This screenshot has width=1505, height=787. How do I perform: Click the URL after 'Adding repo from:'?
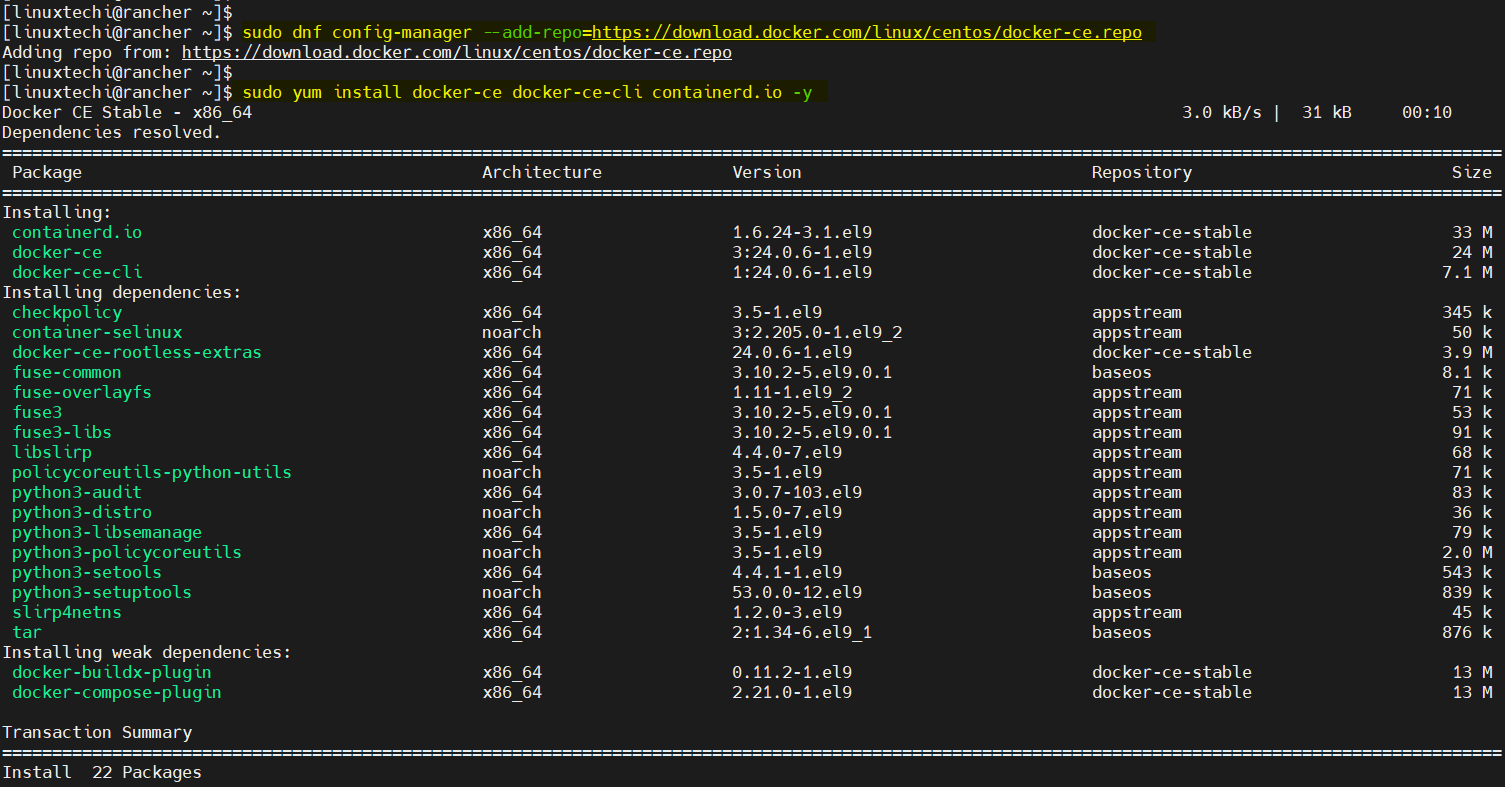[x=457, y=52]
